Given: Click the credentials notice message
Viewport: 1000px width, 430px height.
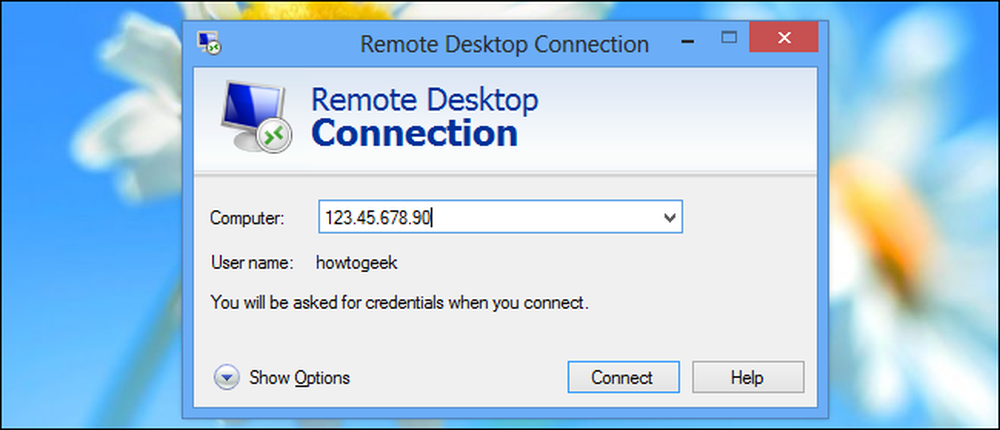Looking at the screenshot, I should click(x=399, y=302).
